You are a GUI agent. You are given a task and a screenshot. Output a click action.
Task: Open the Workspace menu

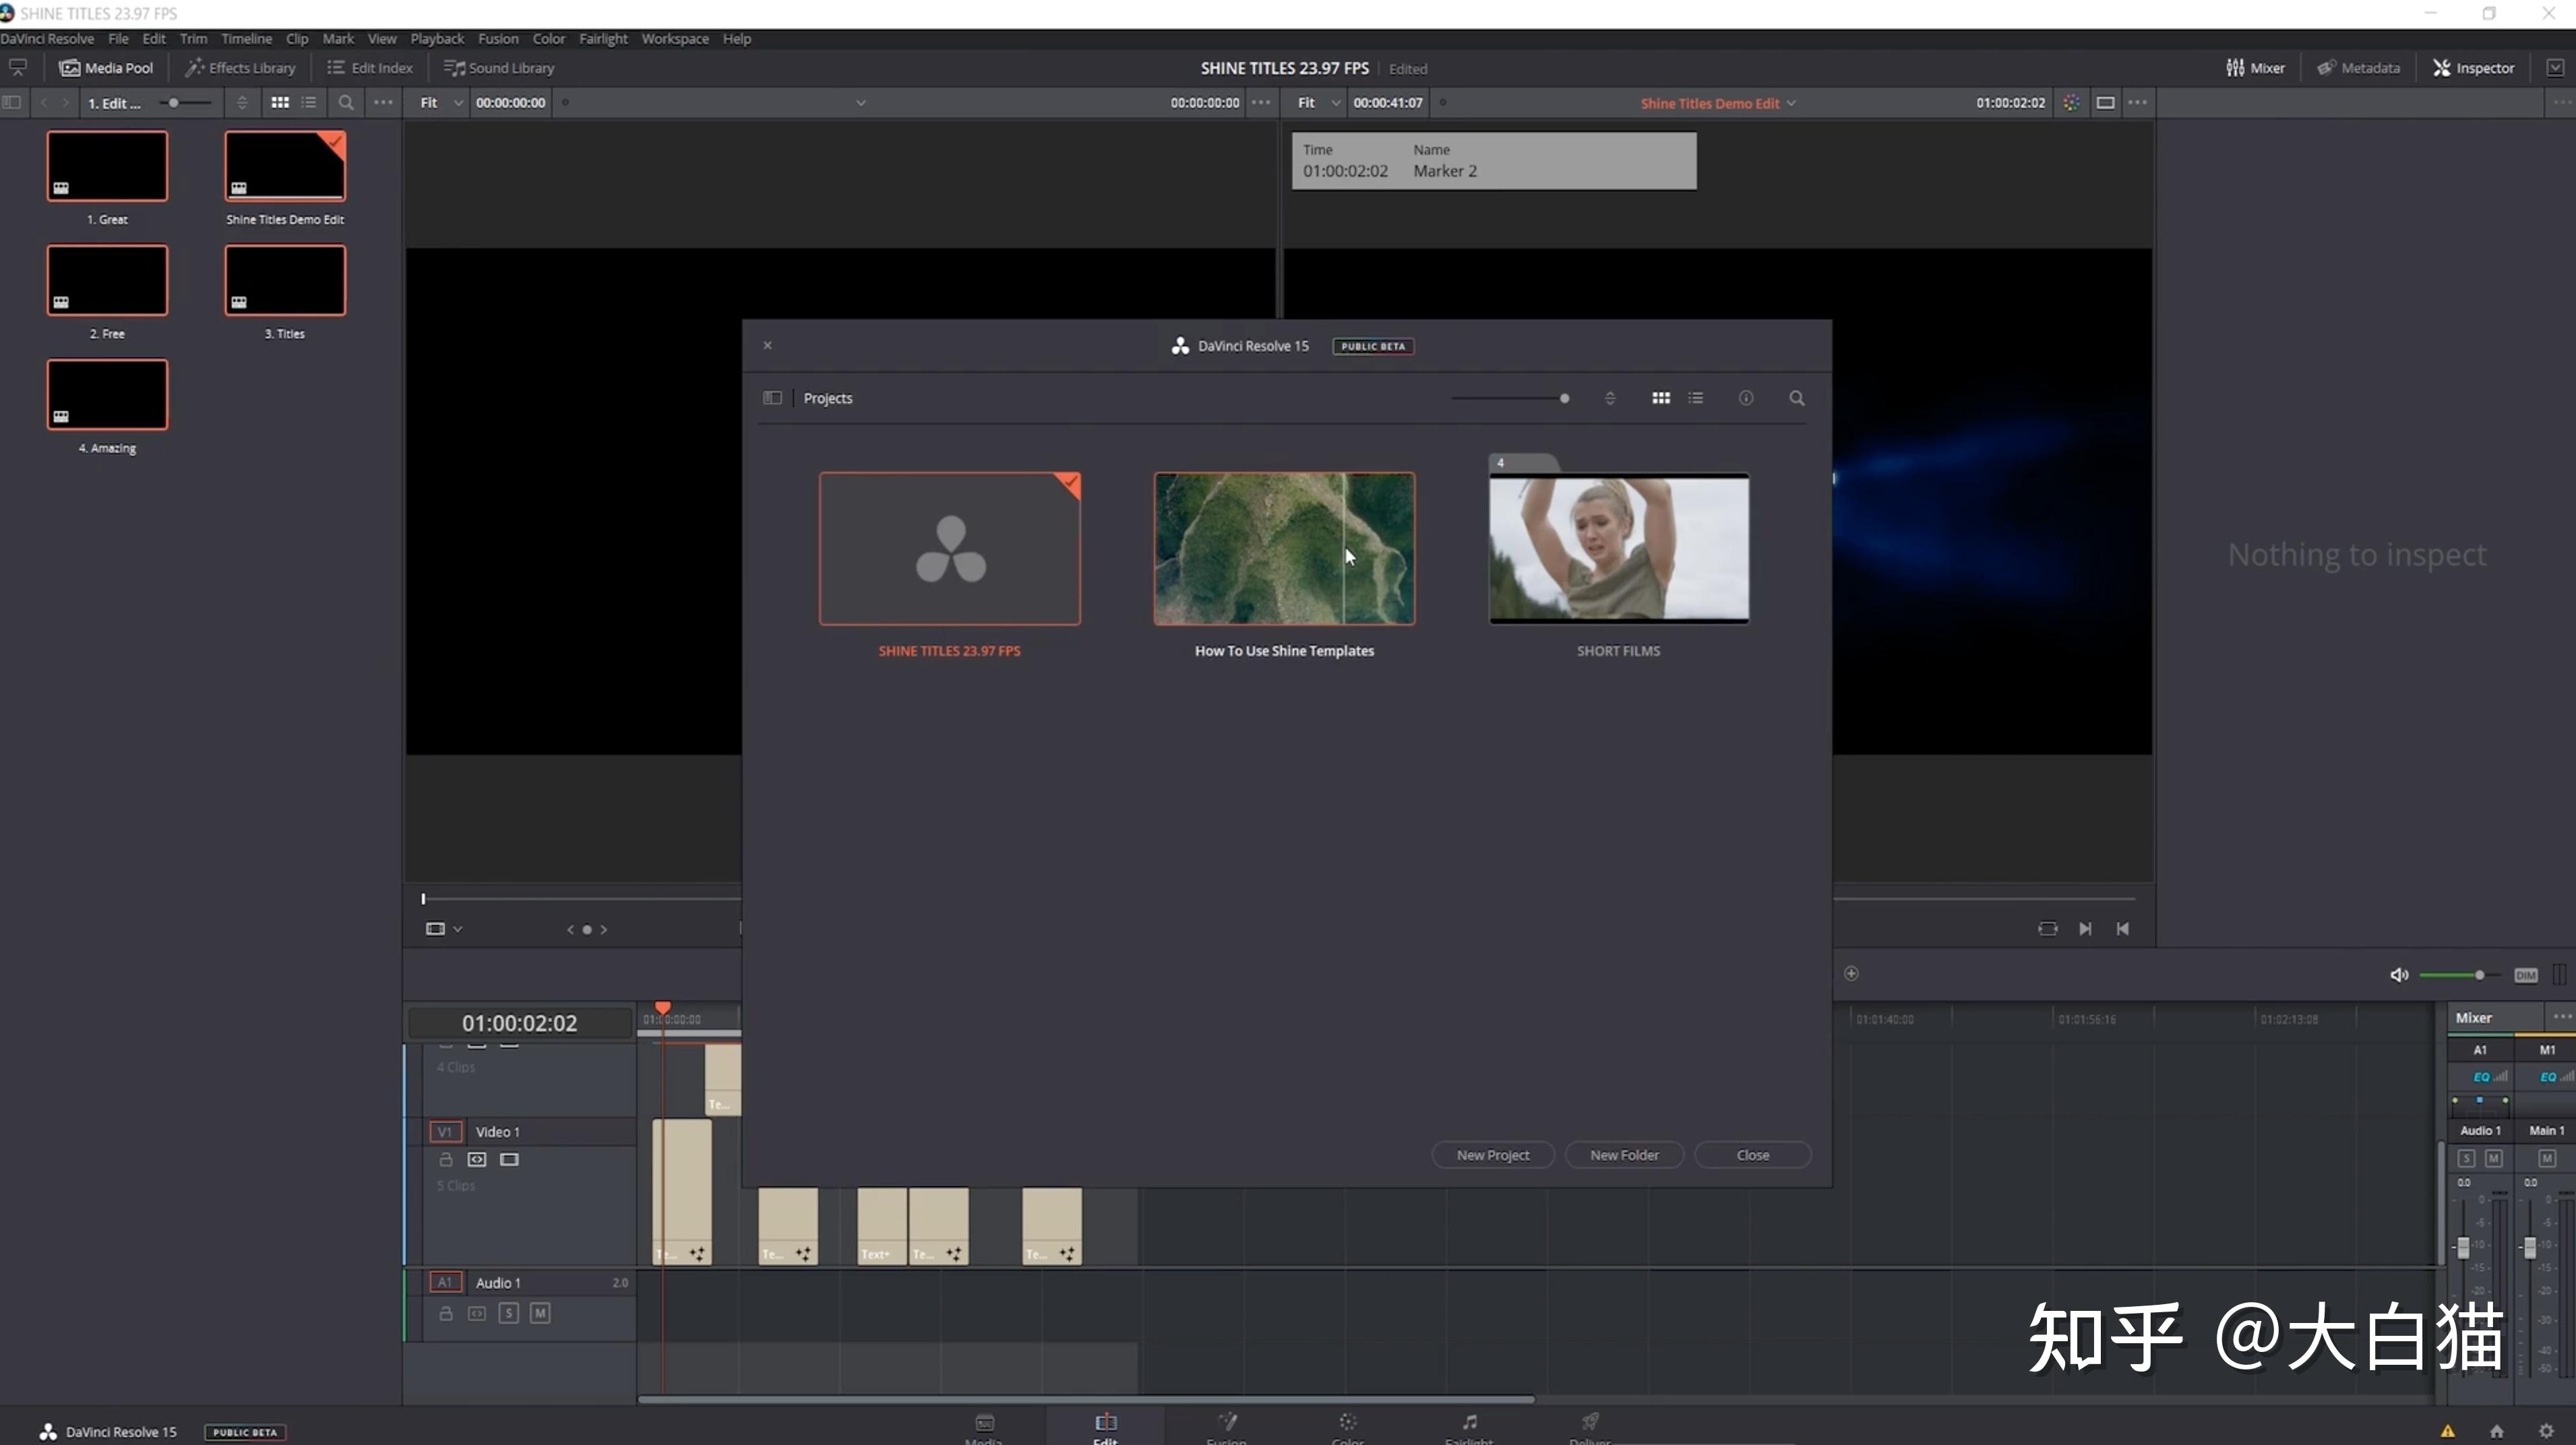pyautogui.click(x=675, y=38)
